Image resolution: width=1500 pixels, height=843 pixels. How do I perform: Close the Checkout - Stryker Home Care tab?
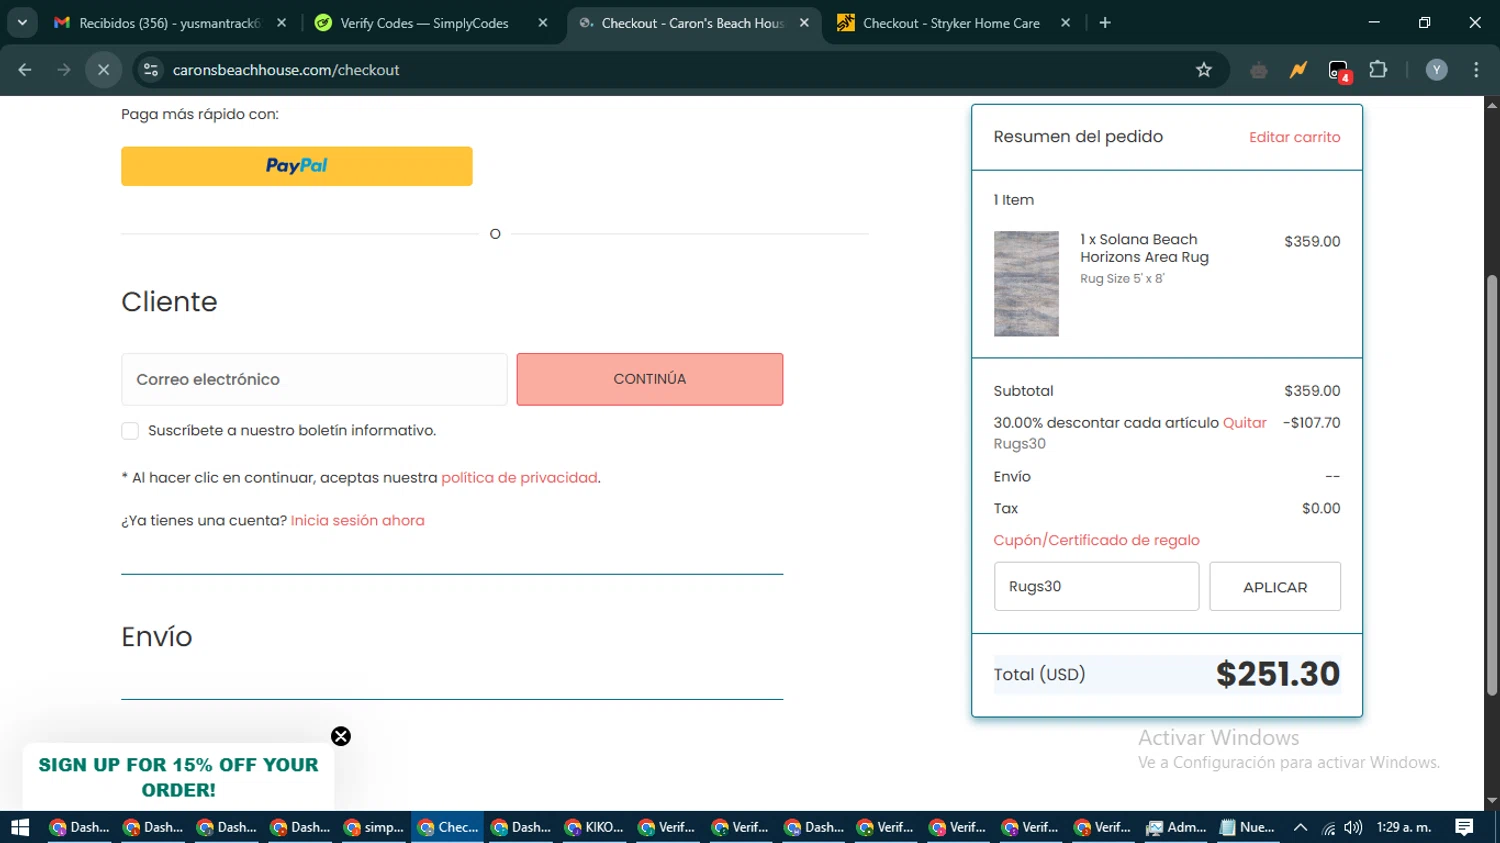[1065, 23]
